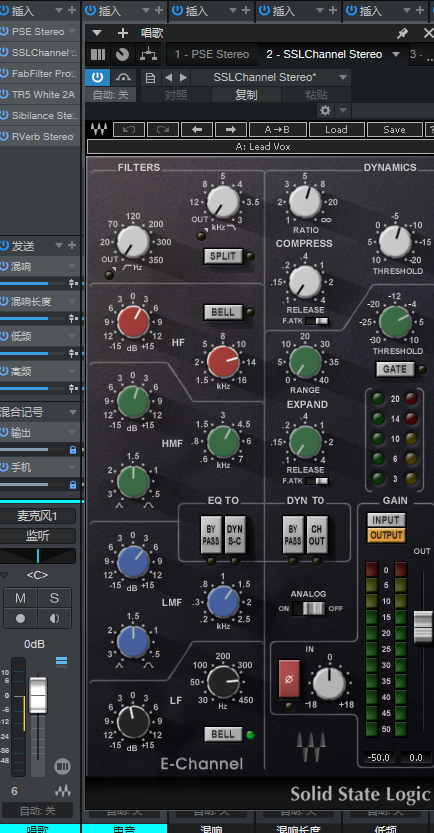Open the 插入 inserts dropdown arrow
The image size is (434, 833).
(x=58, y=10)
